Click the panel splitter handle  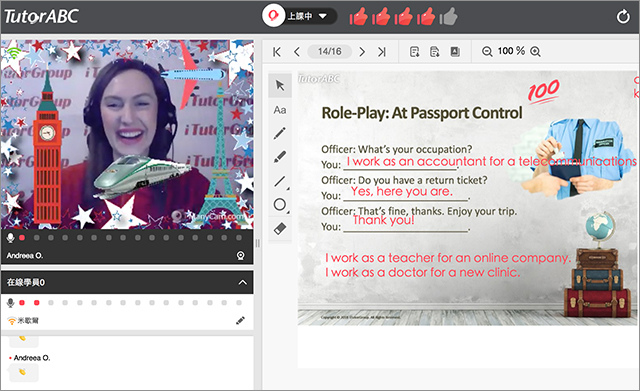[258, 243]
